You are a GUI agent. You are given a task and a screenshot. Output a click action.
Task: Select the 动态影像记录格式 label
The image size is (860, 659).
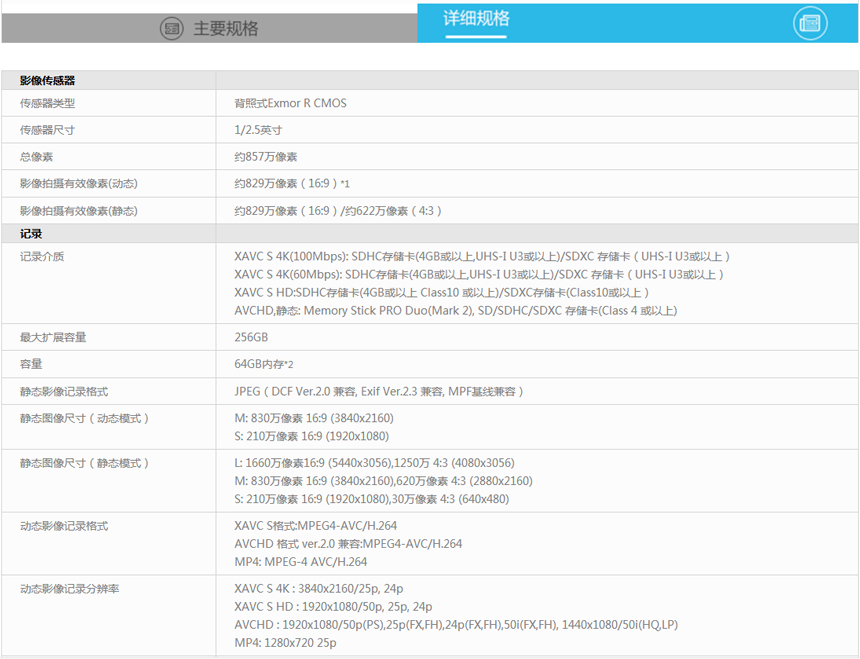tap(64, 526)
